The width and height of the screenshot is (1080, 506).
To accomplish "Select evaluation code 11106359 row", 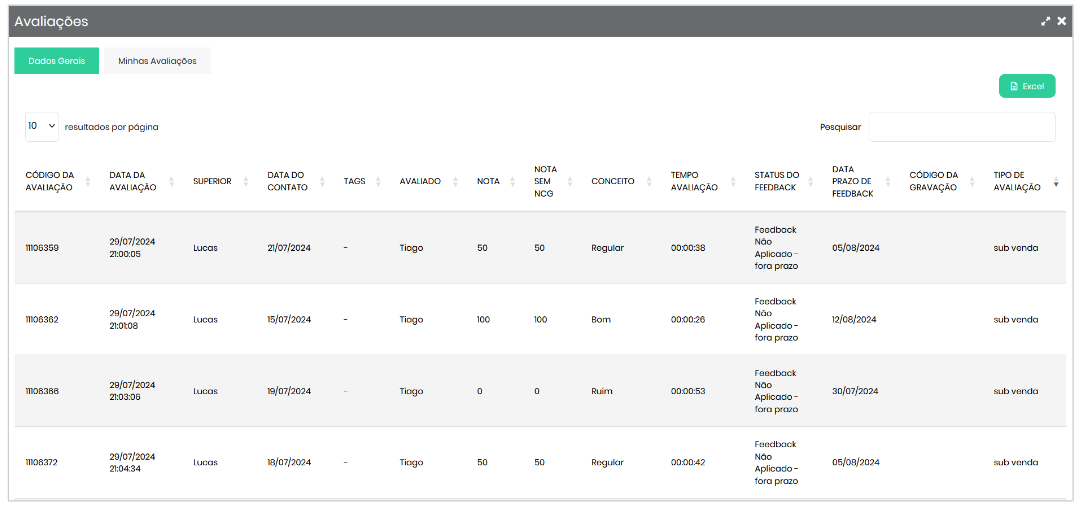I will [42, 248].
